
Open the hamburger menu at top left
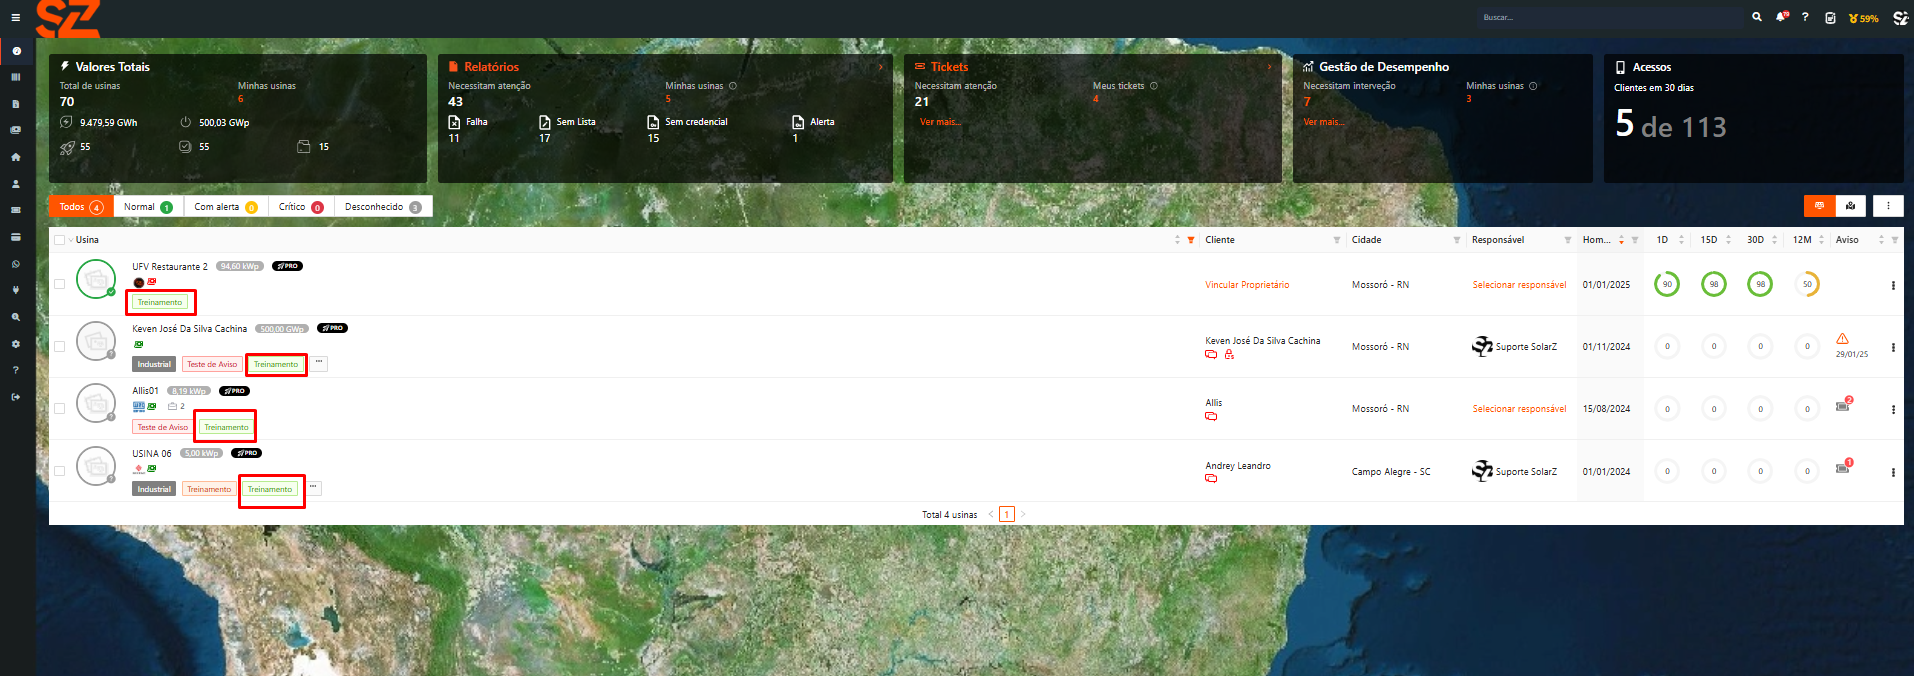(x=15, y=17)
